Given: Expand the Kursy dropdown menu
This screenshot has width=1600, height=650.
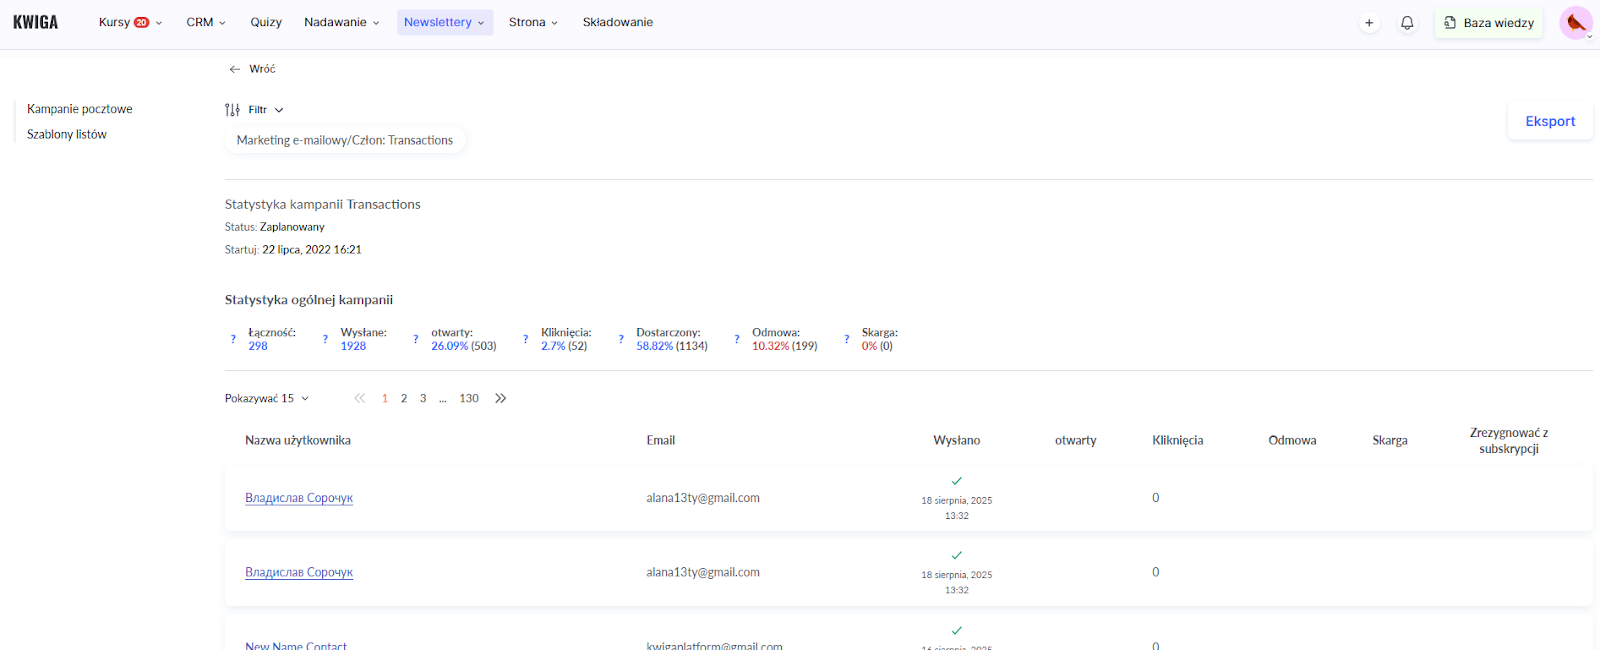Looking at the screenshot, I should pyautogui.click(x=130, y=22).
